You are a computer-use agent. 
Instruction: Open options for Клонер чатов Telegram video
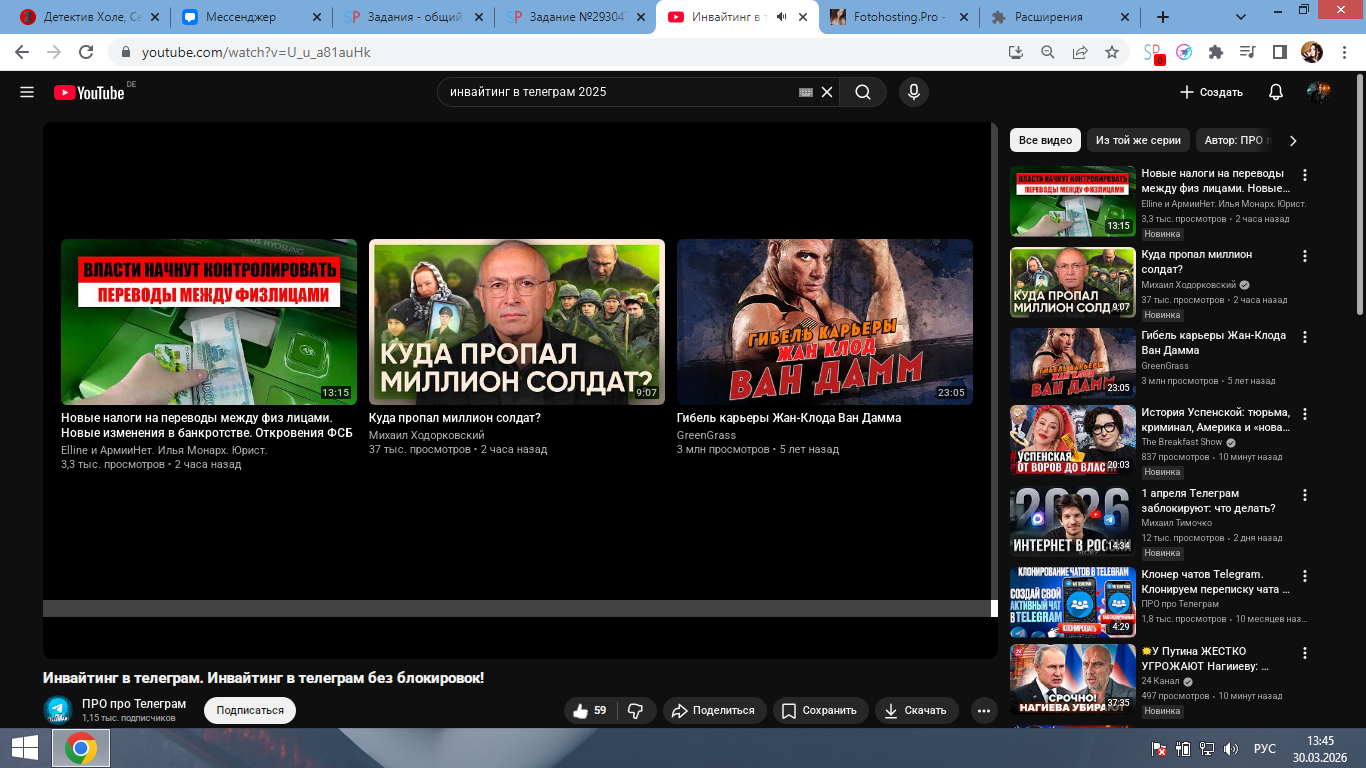pyautogui.click(x=1304, y=576)
